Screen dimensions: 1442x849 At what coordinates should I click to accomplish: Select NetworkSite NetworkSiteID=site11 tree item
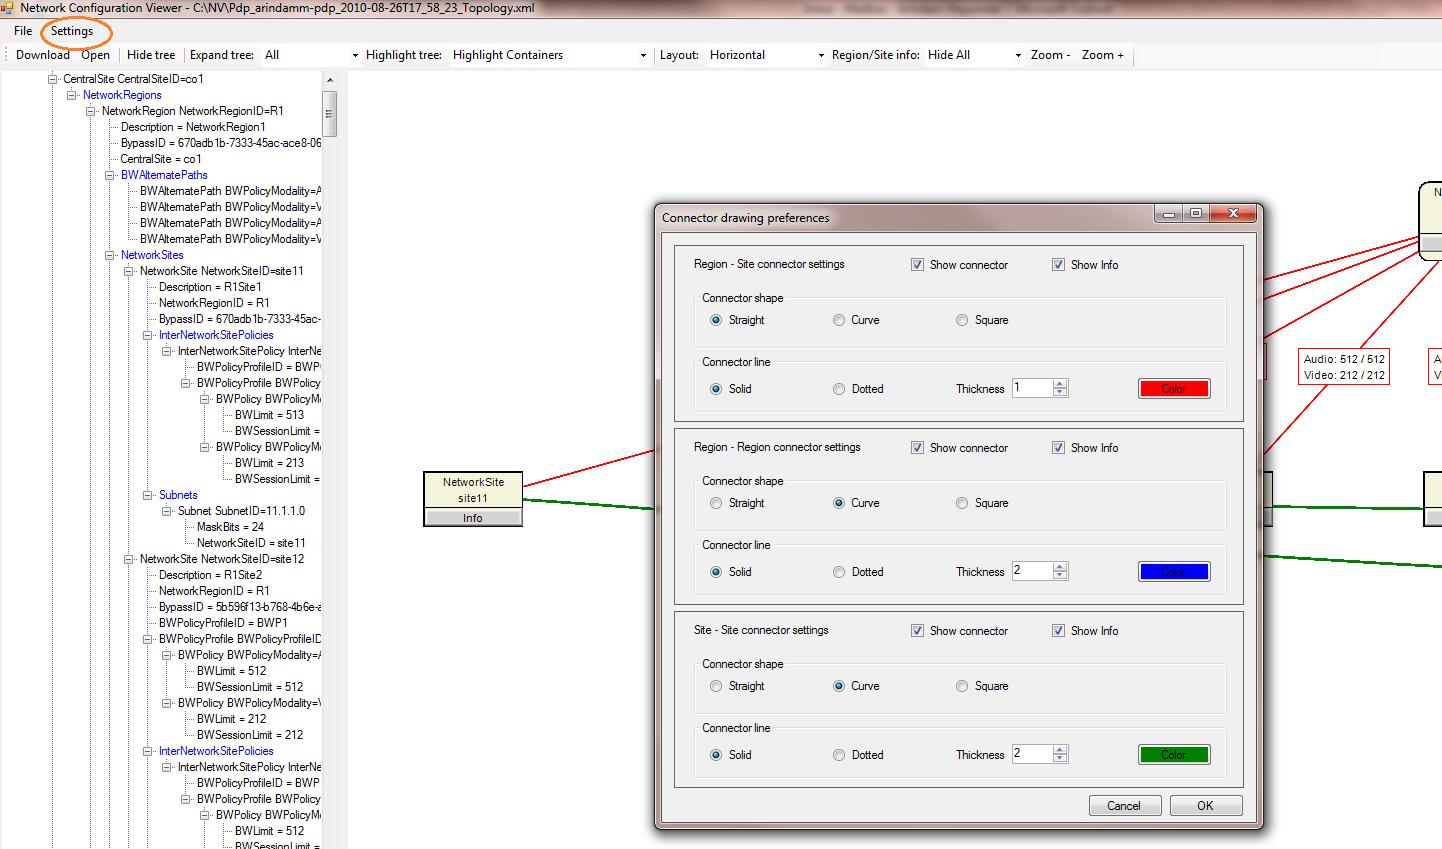(x=222, y=271)
